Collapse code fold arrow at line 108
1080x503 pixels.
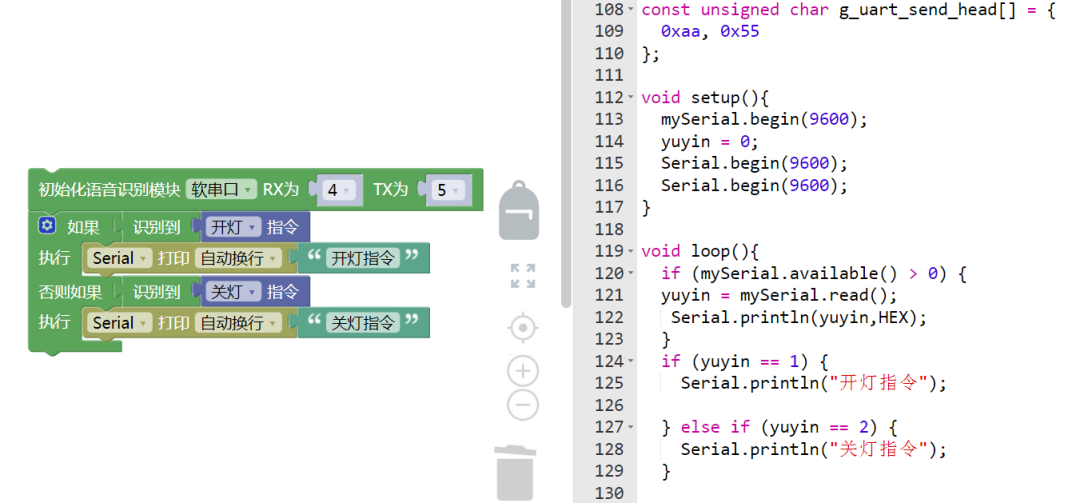coord(631,10)
